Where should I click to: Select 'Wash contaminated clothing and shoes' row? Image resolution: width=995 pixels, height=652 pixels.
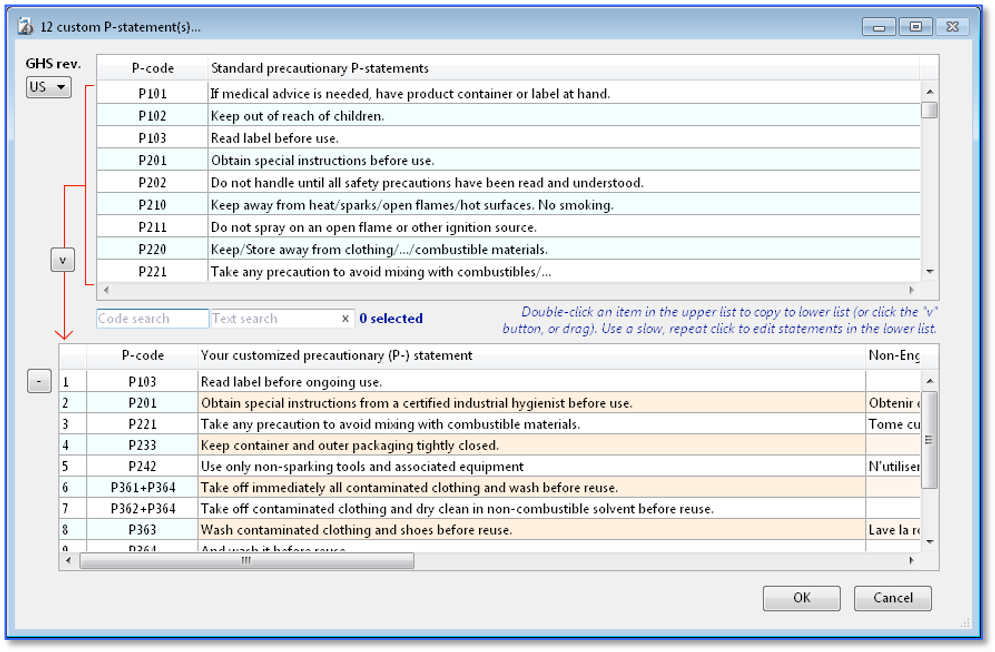[x=490, y=529]
